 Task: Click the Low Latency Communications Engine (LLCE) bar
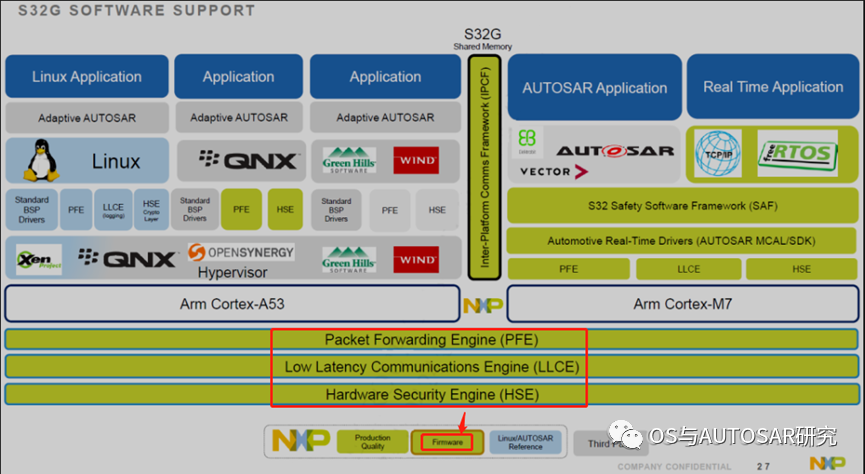[x=431, y=367]
